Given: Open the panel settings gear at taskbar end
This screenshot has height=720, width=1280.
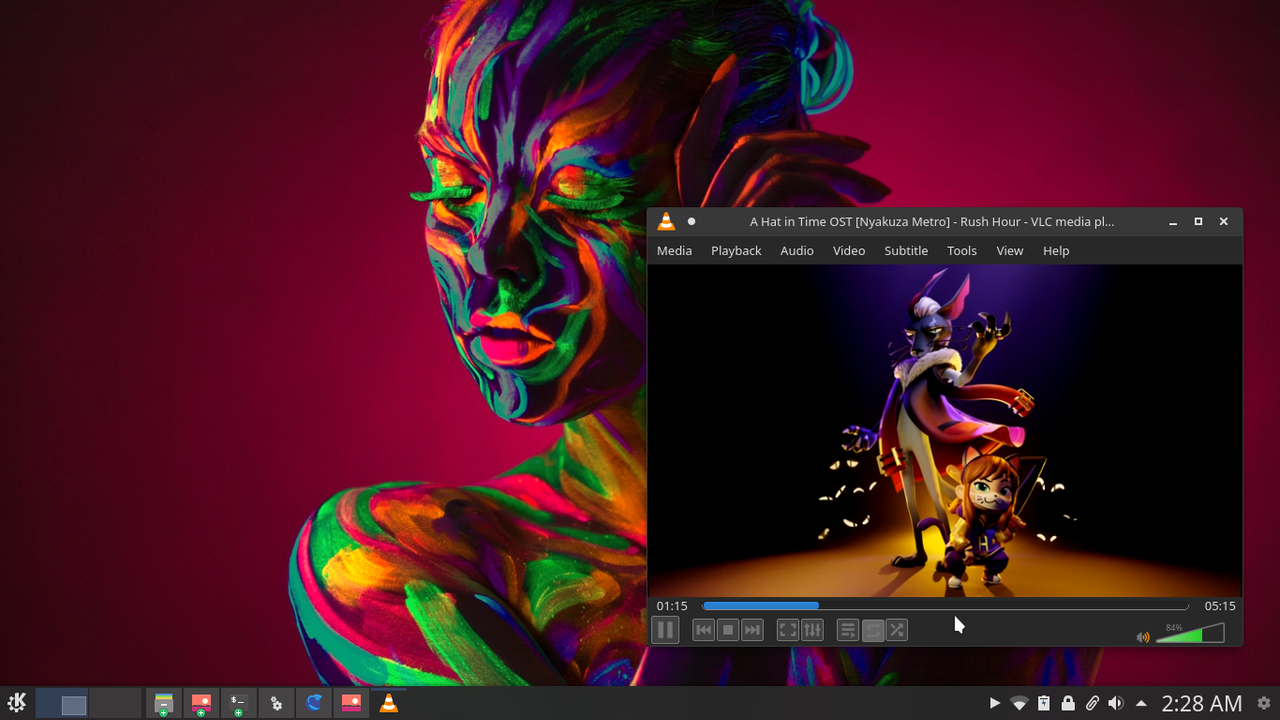Looking at the screenshot, I should (x=1264, y=704).
